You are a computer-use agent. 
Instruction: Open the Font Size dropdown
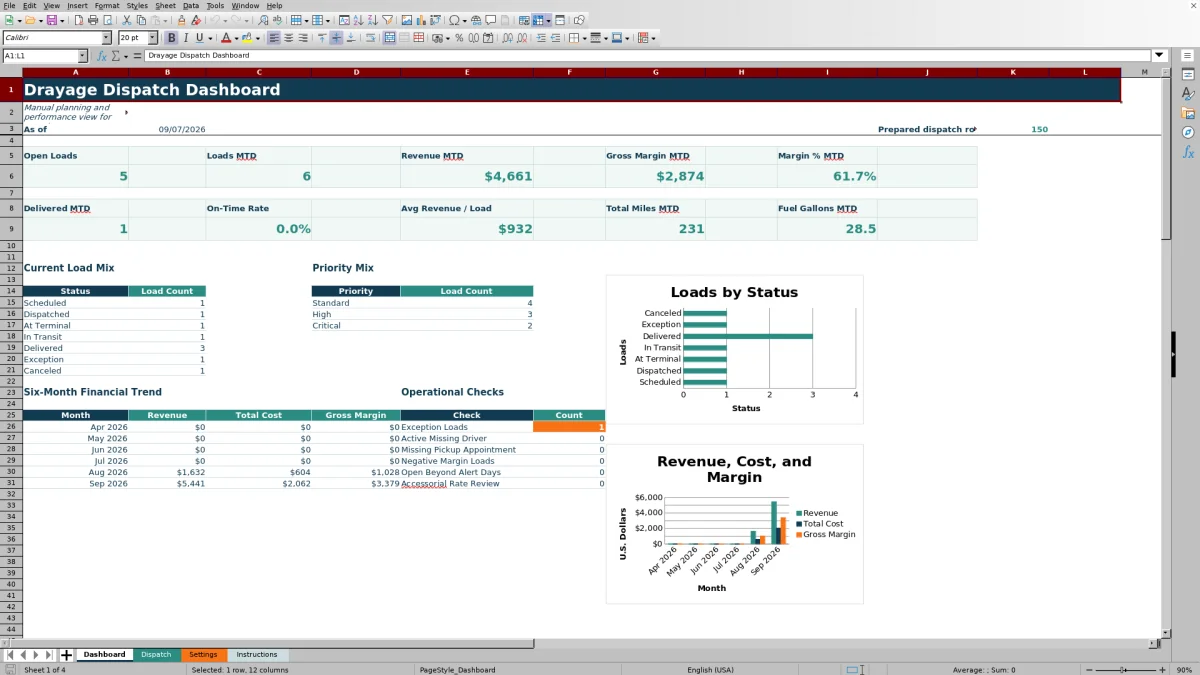(152, 38)
